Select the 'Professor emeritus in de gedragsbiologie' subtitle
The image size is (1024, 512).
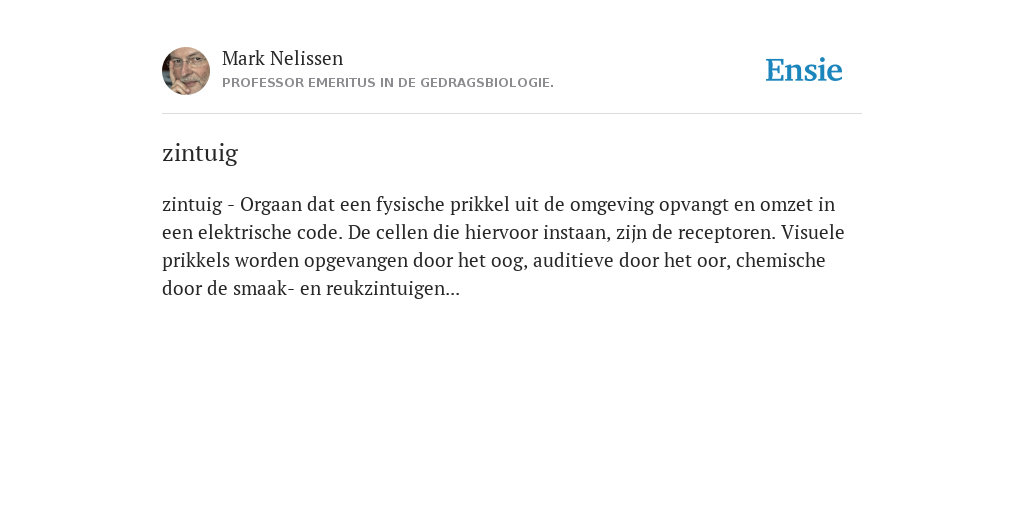click(388, 83)
